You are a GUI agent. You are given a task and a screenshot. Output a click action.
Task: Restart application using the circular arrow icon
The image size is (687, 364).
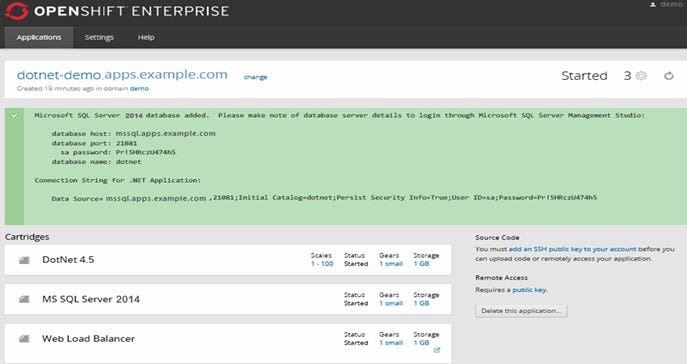tap(669, 76)
